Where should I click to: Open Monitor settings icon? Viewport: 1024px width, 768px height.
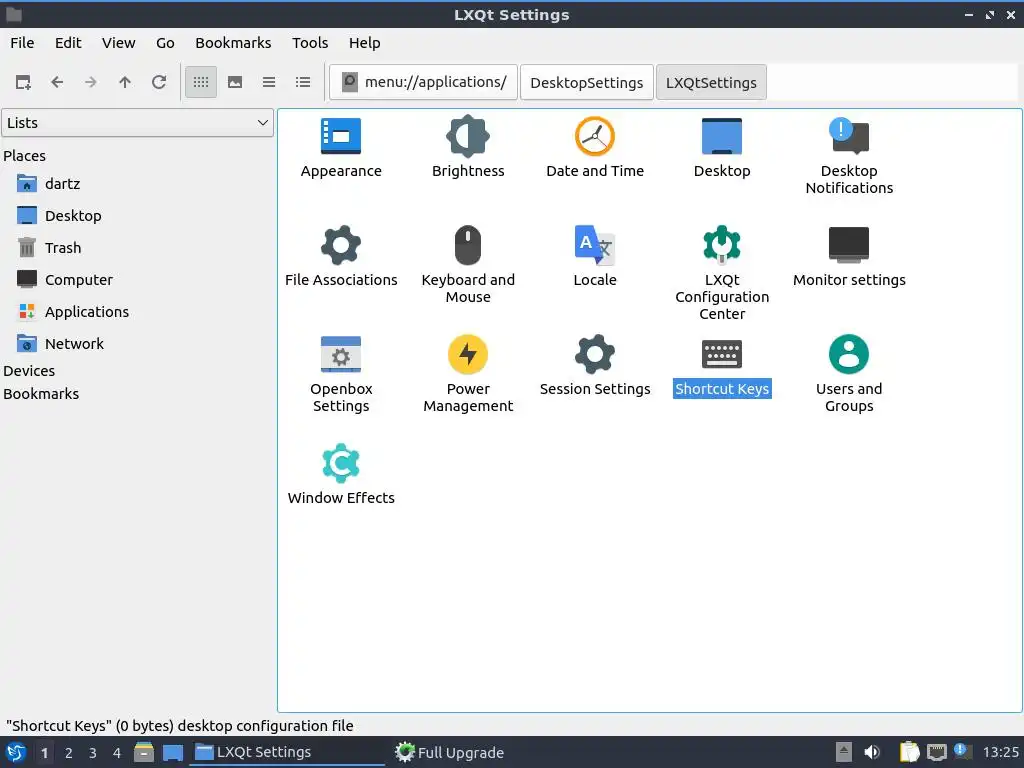[848, 245]
